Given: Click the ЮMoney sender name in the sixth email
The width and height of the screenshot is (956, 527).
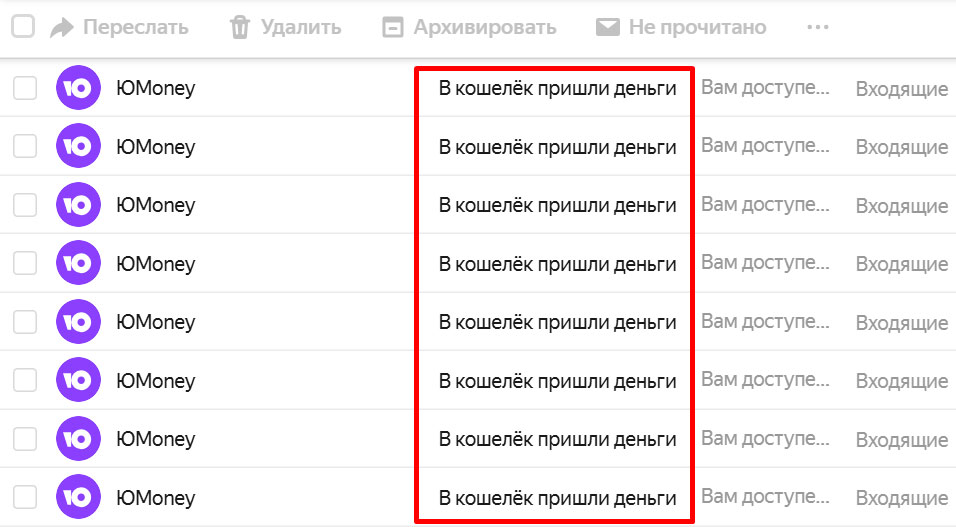Looking at the screenshot, I should [155, 381].
